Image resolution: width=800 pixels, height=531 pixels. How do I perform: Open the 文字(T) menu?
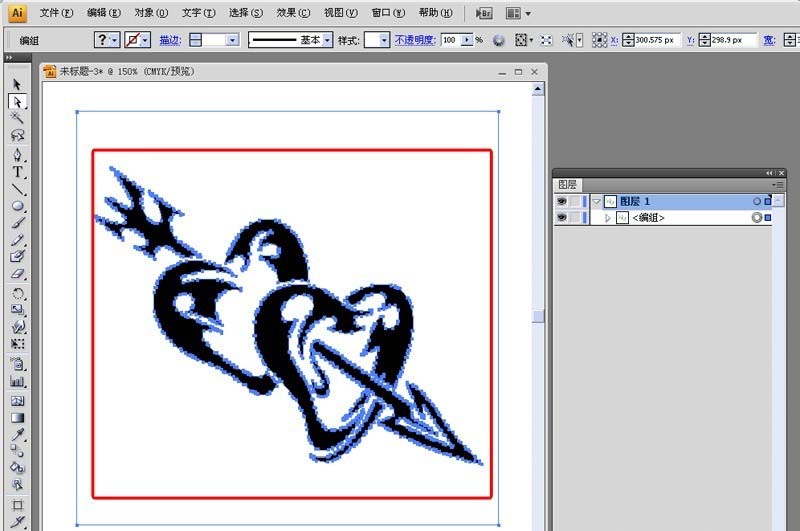pos(198,13)
